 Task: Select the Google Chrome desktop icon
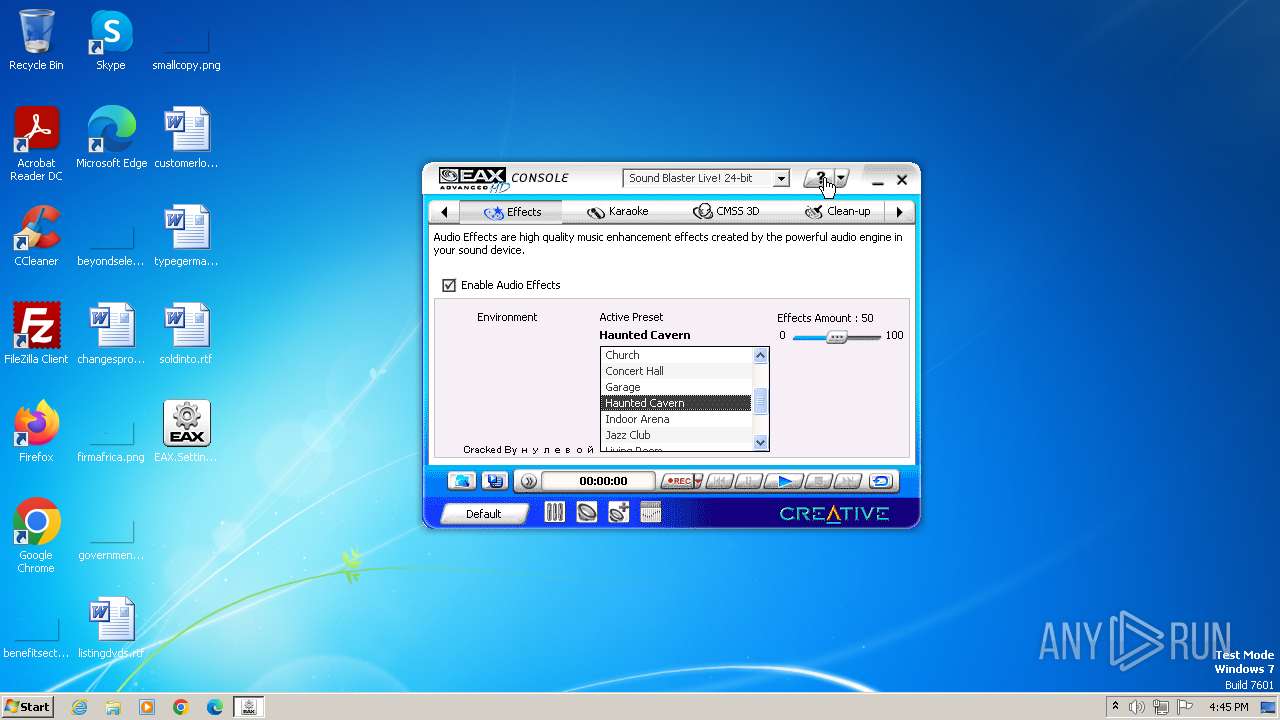coord(36,536)
